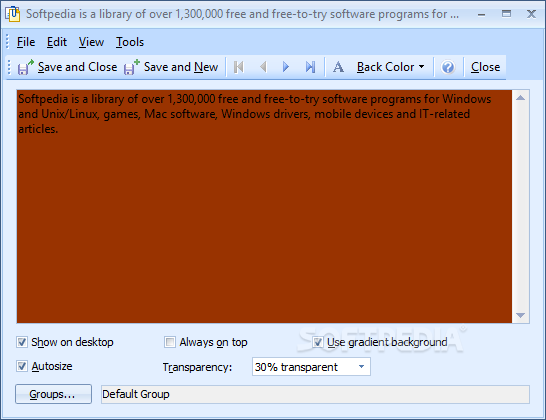Go to the previous note arrow icon

click(263, 67)
